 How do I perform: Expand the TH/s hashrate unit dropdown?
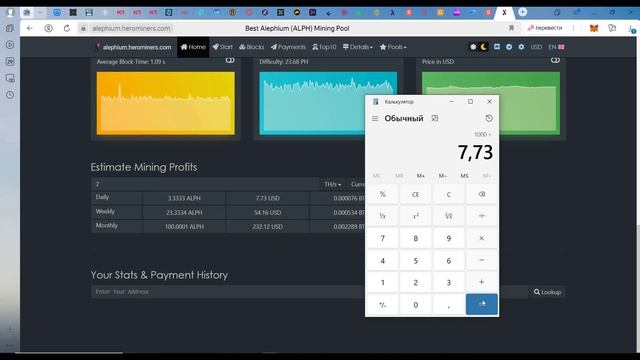(333, 184)
